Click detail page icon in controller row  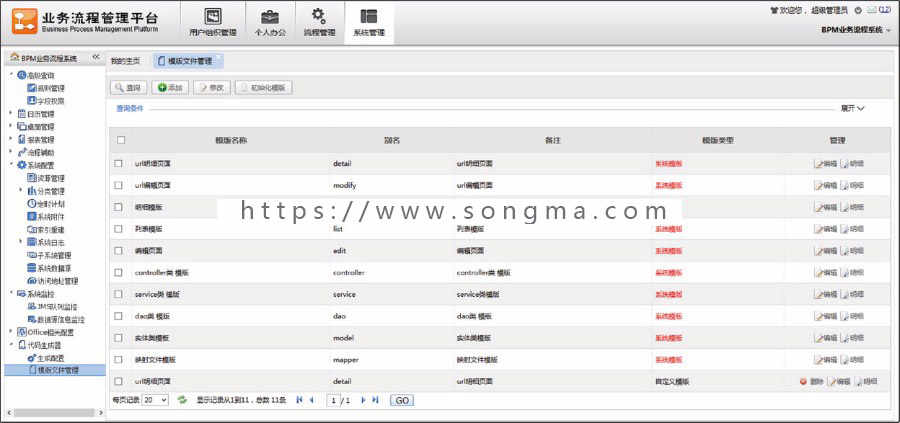844,273
